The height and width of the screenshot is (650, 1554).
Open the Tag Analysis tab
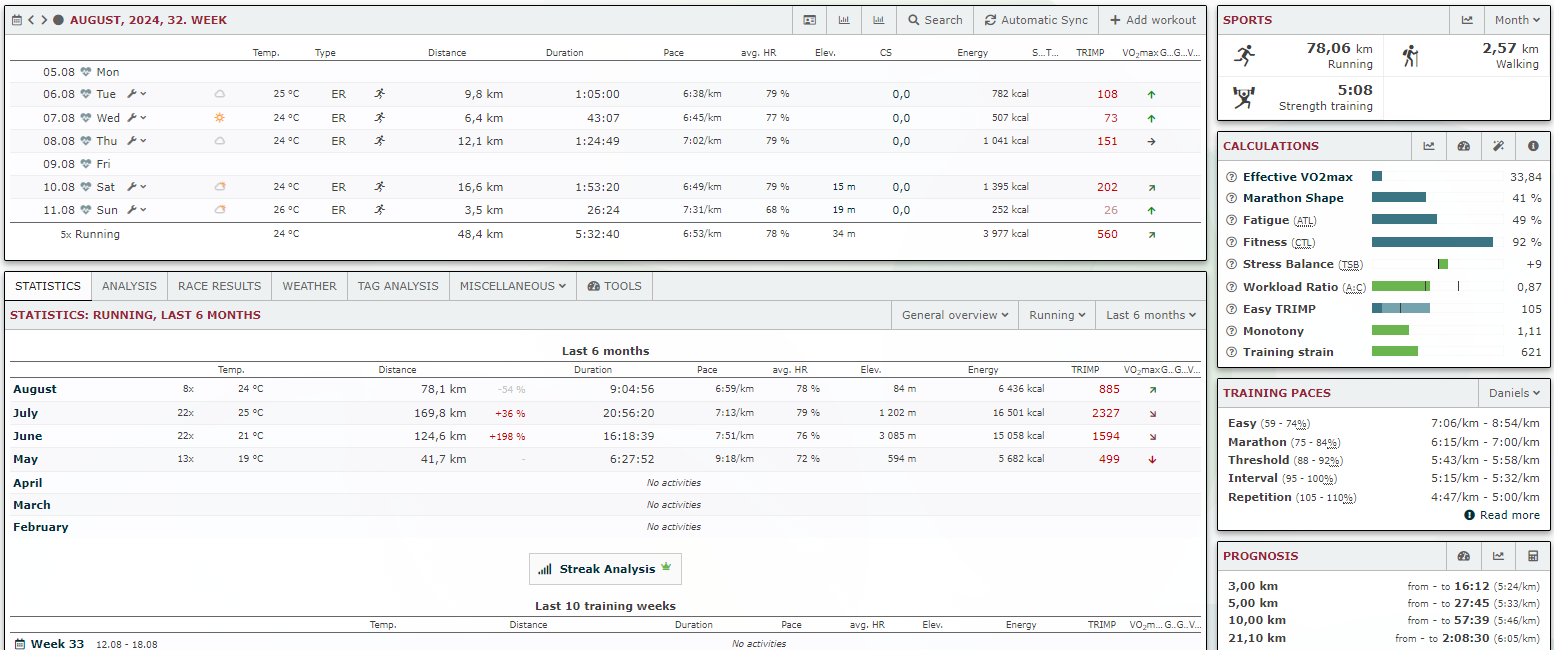pyautogui.click(x=398, y=286)
